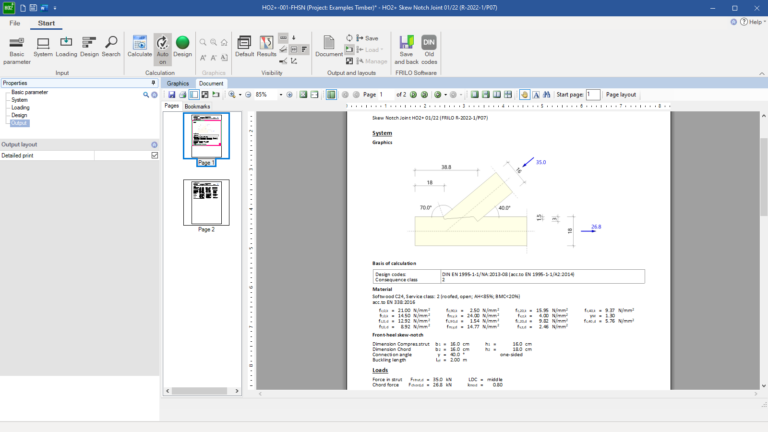The width and height of the screenshot is (768, 432).
Task: Click the Page layout button
Action: click(x=621, y=94)
